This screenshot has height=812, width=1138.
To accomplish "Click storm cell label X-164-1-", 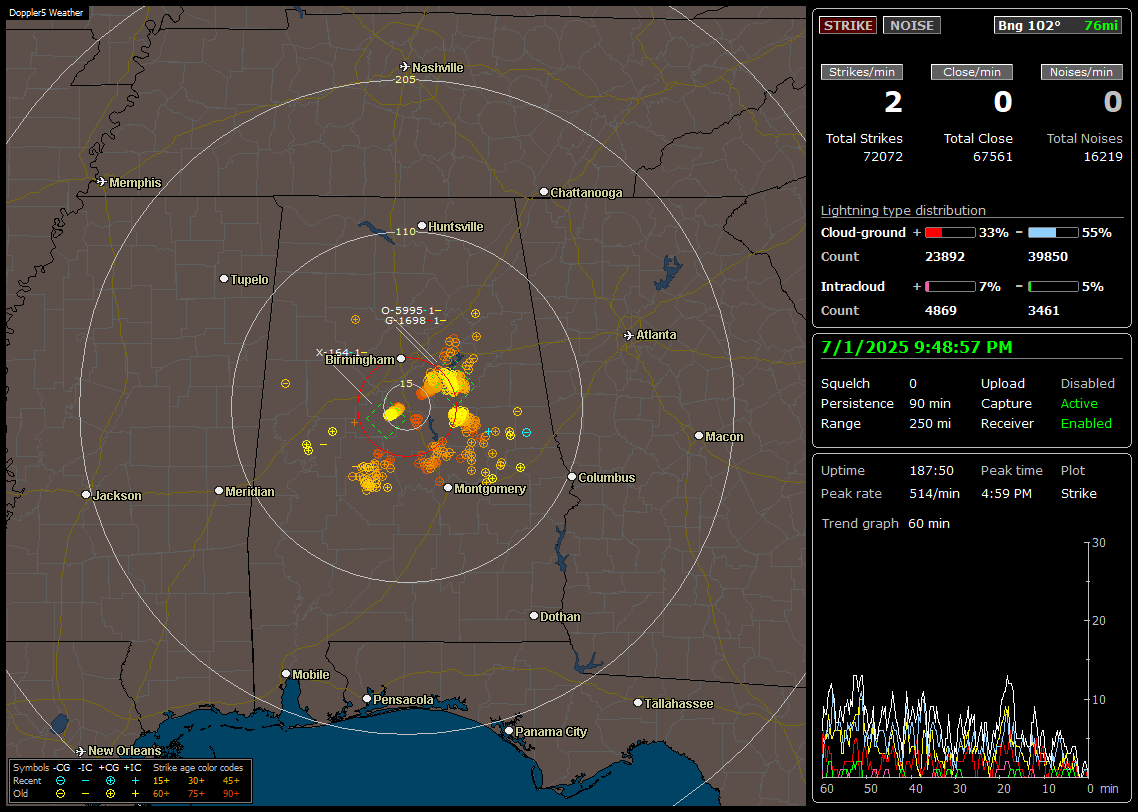I will [x=341, y=353].
